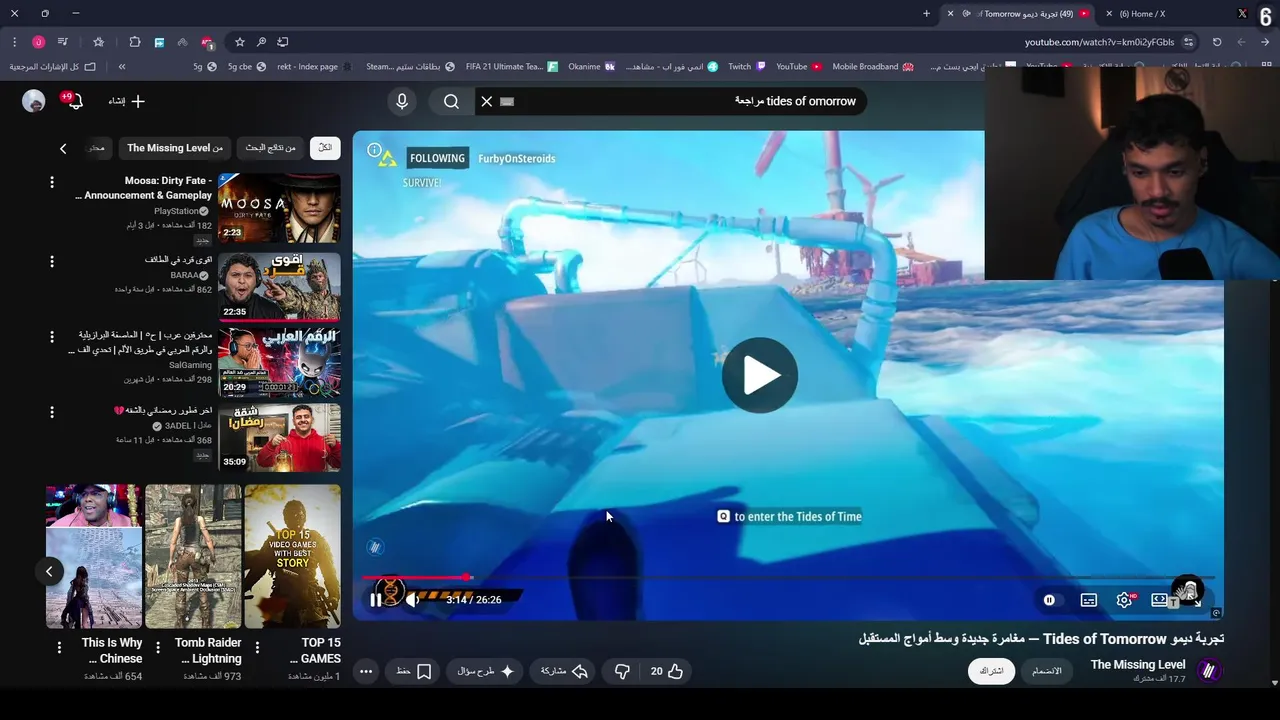Open the Okanime bookmark

point(592,67)
